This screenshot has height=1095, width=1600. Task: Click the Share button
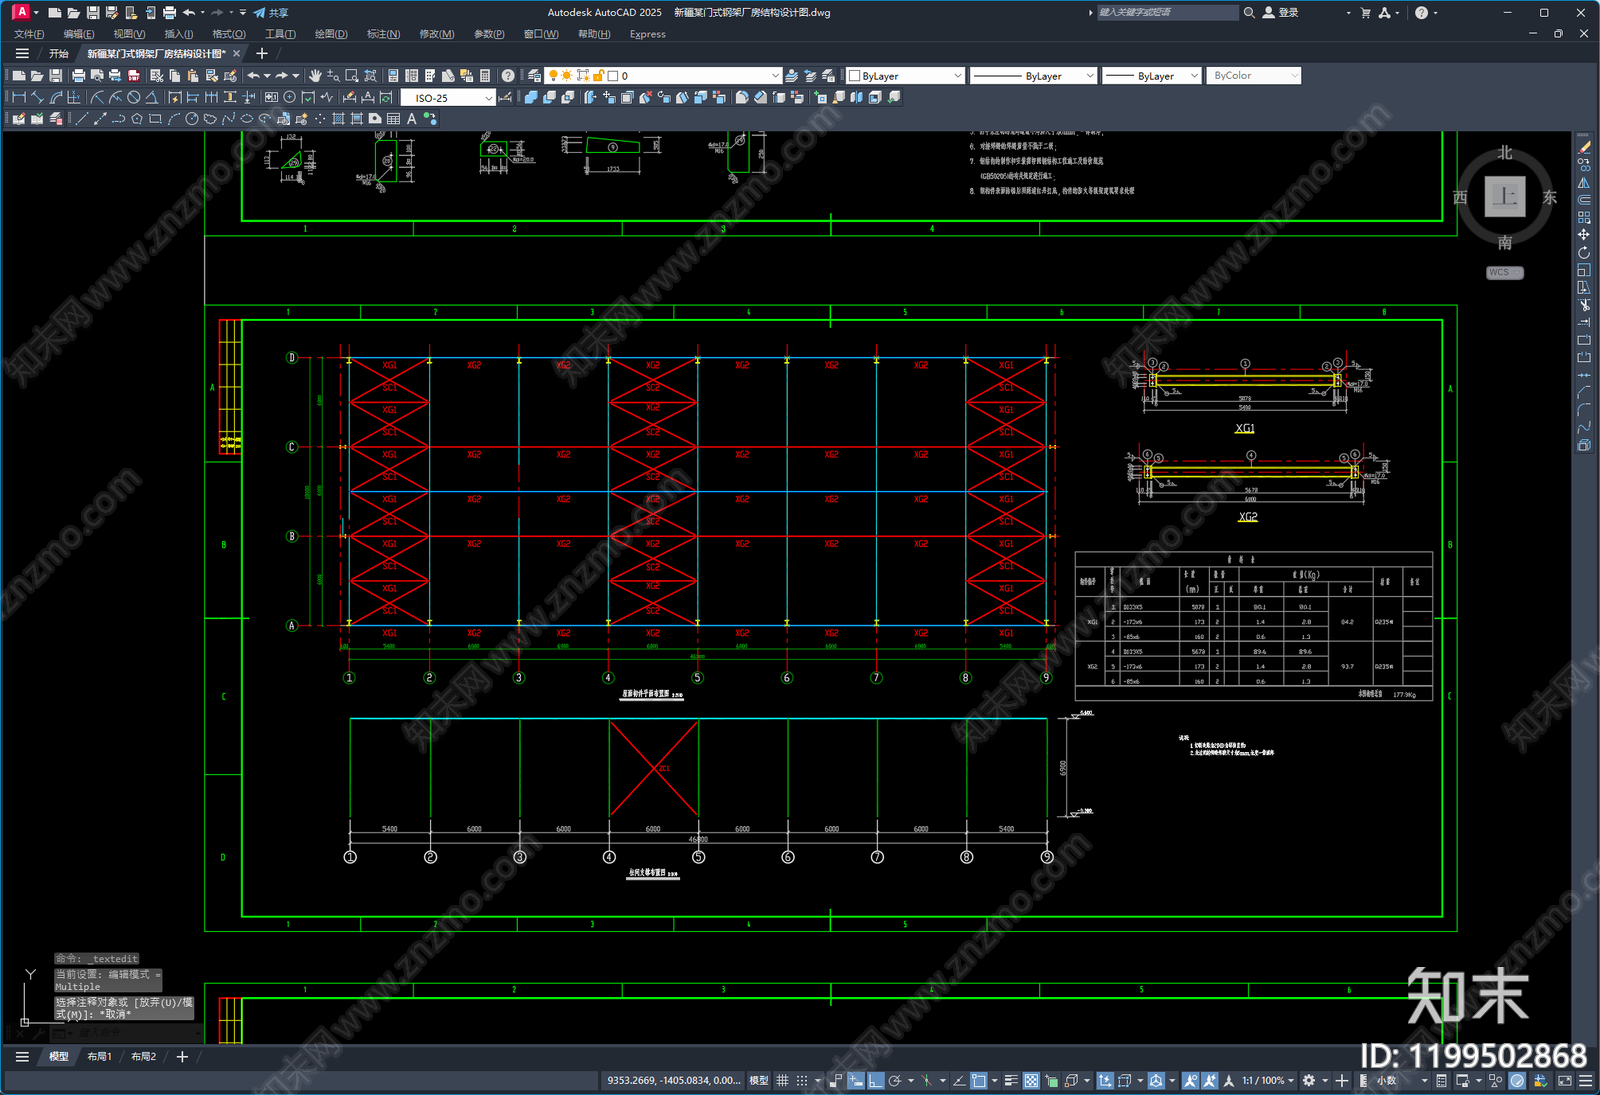(271, 13)
